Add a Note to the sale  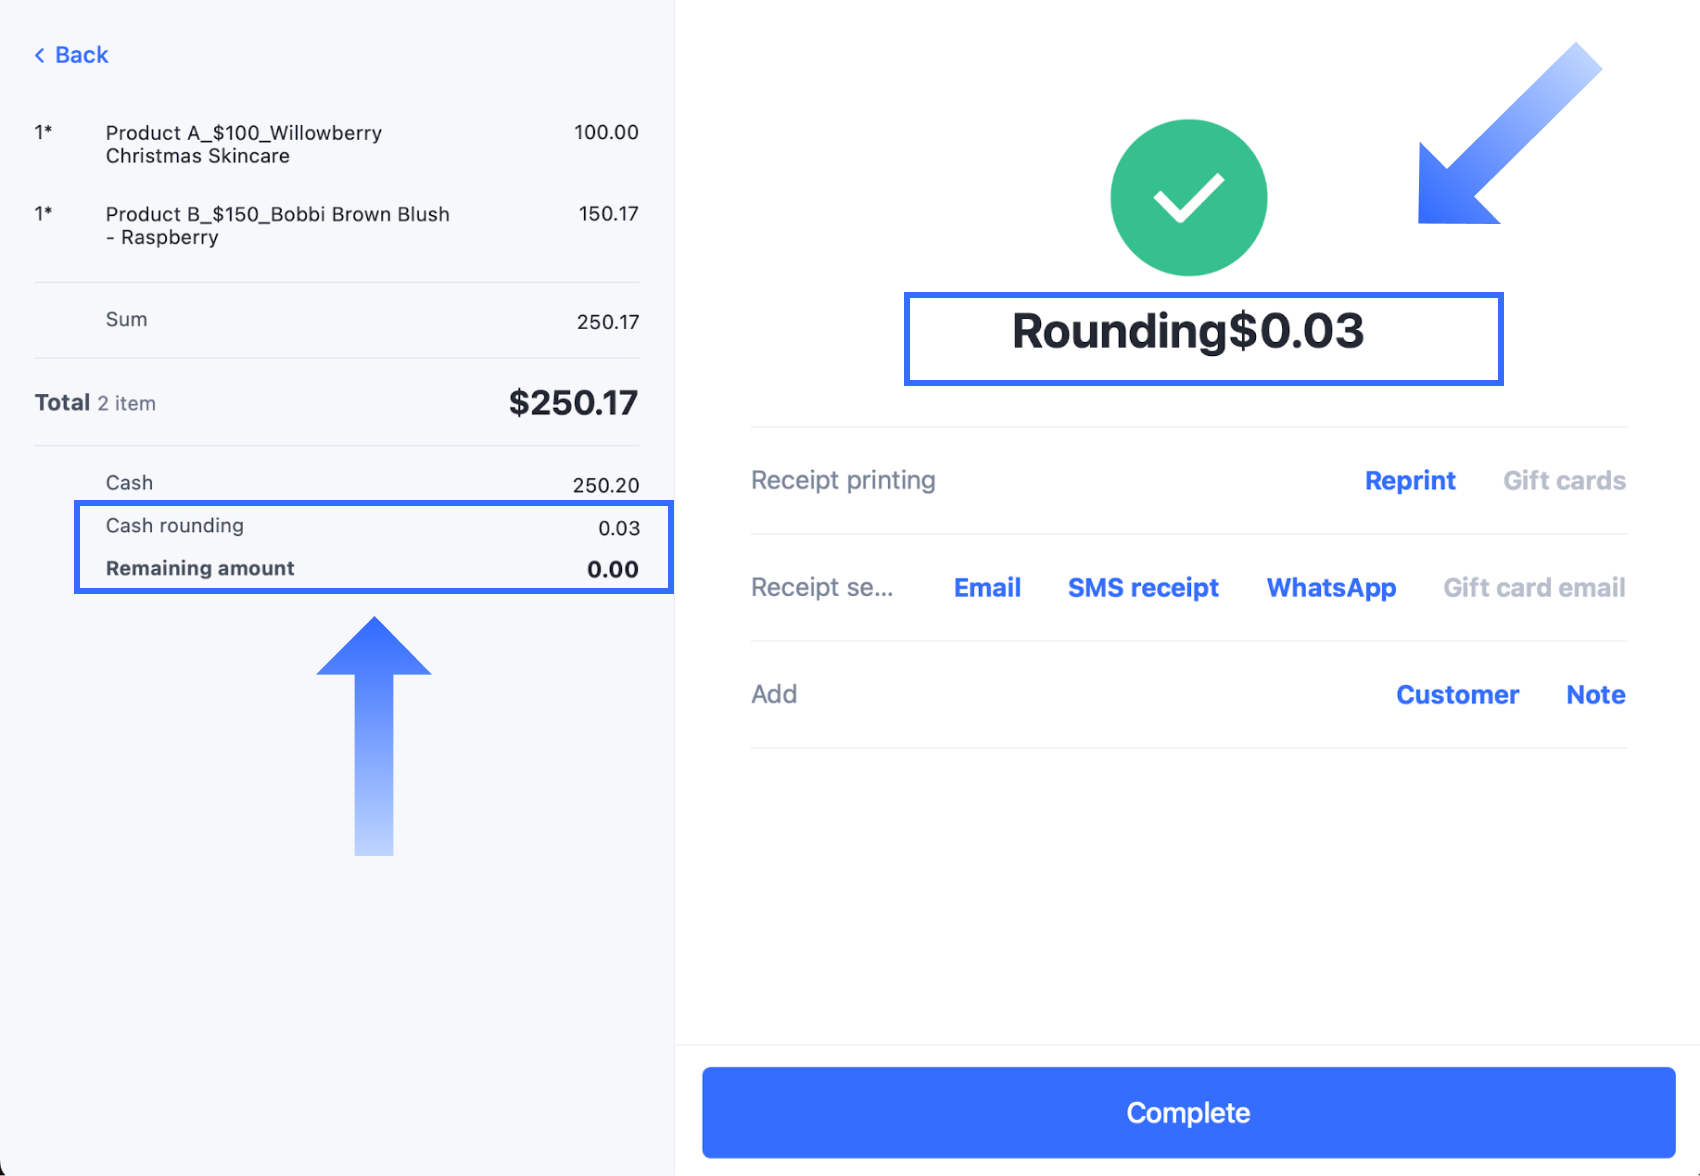coord(1595,695)
